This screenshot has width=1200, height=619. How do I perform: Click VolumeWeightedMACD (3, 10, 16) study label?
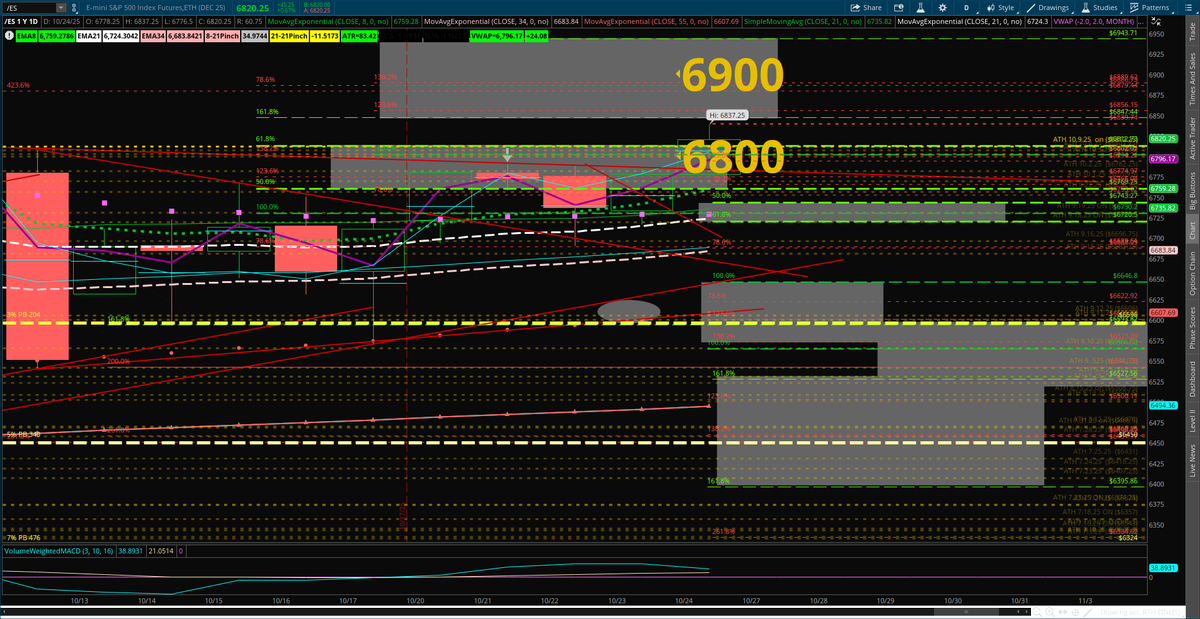(x=58, y=551)
